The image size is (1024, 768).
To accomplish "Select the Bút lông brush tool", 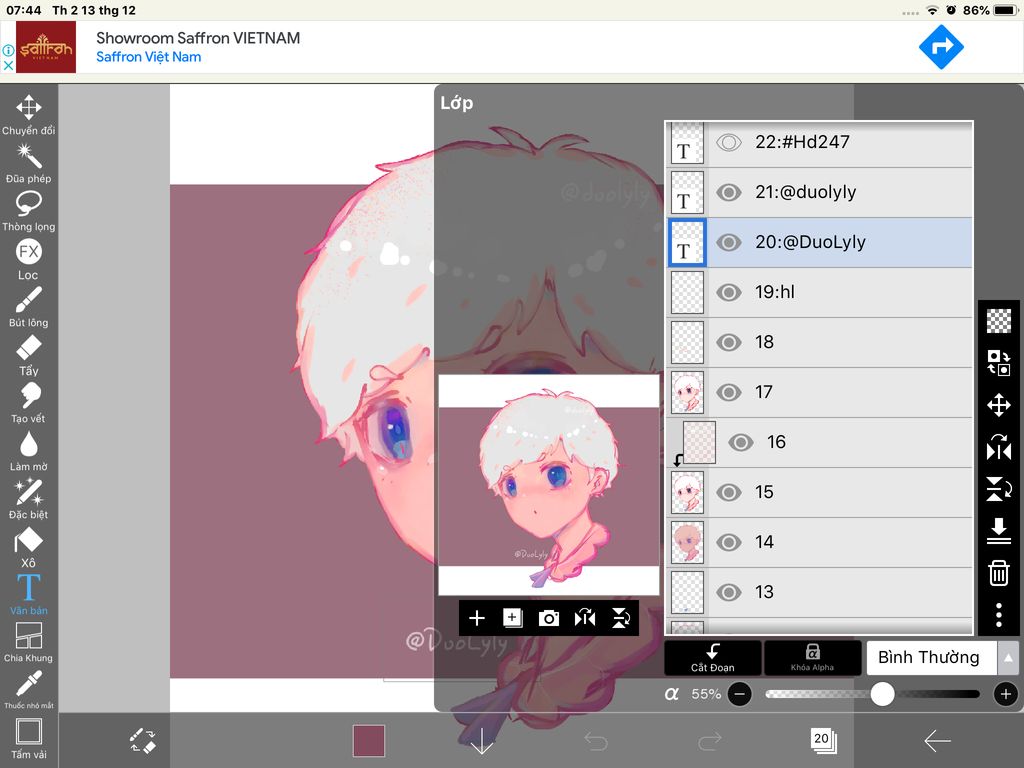I will pyautogui.click(x=29, y=307).
